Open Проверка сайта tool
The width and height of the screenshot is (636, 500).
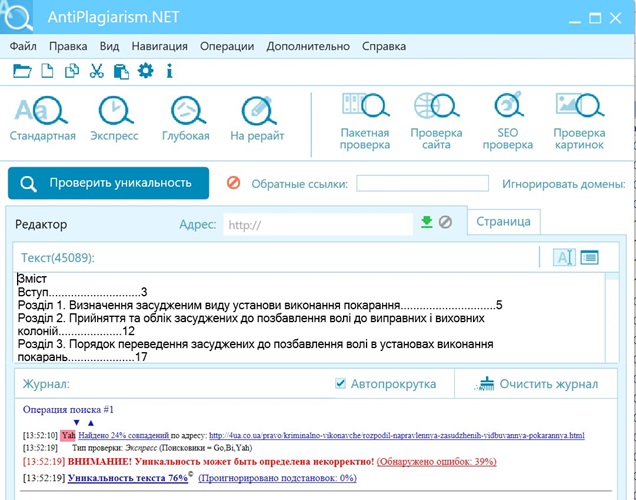[436, 122]
